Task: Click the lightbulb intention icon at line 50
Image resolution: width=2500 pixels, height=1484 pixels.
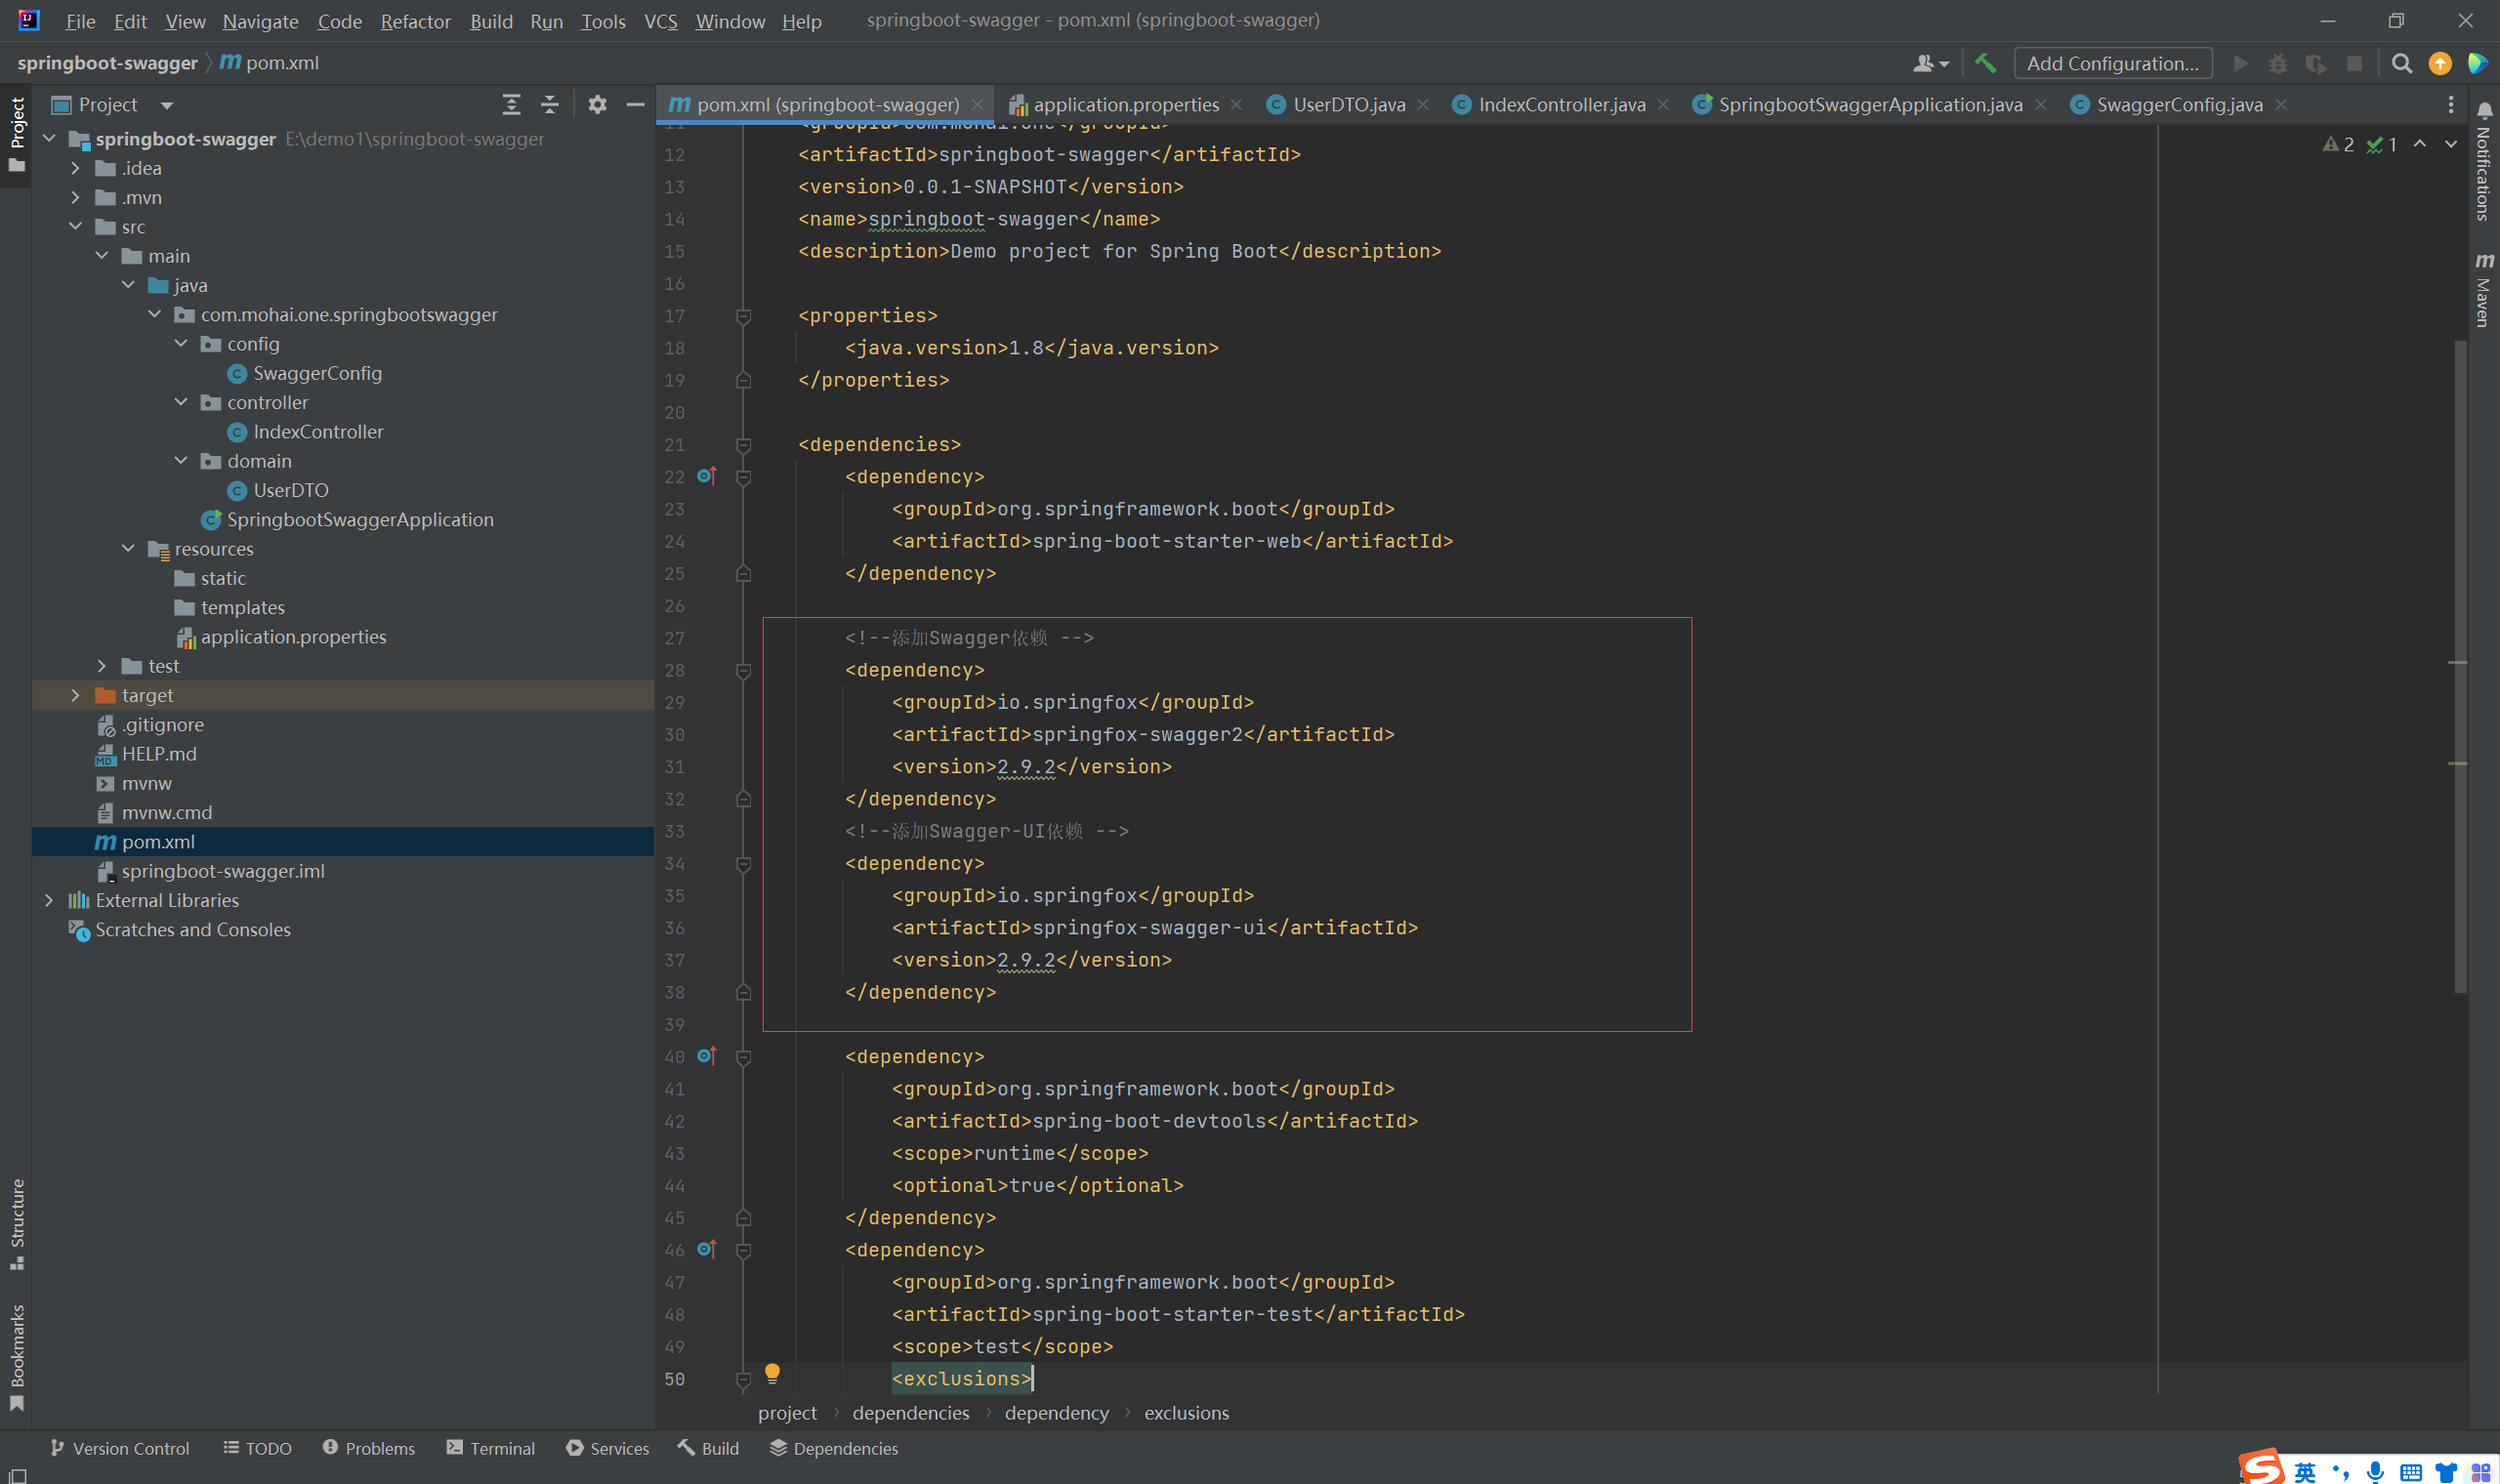Action: (772, 1373)
